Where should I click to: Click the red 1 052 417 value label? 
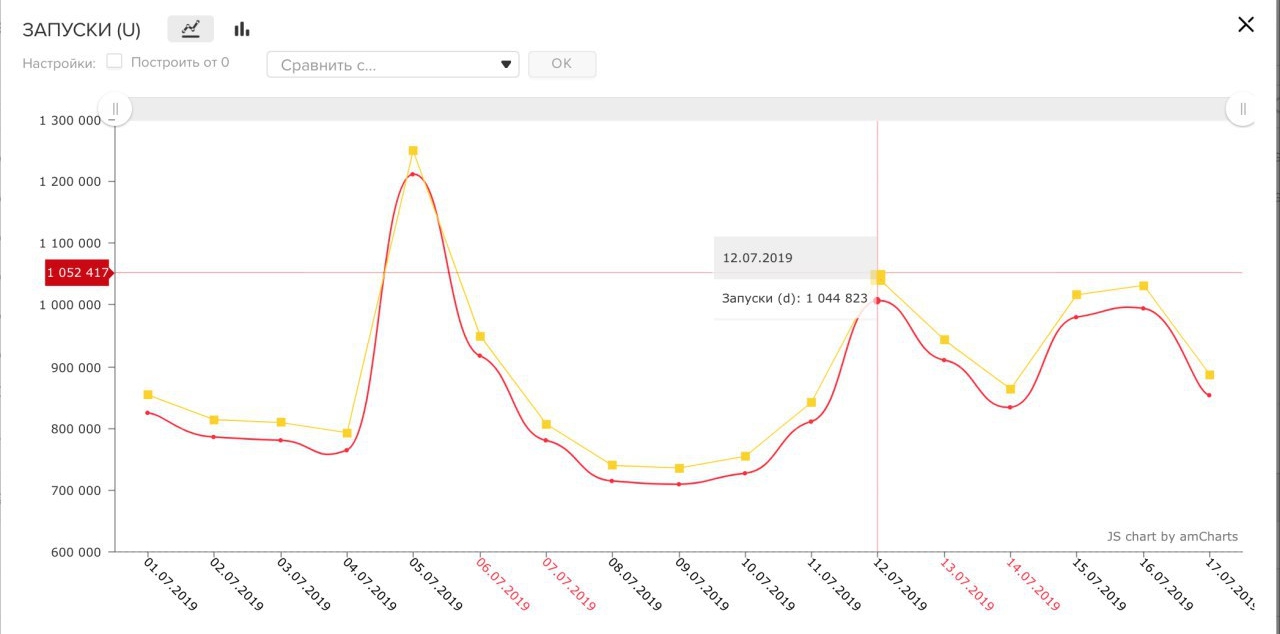click(77, 272)
